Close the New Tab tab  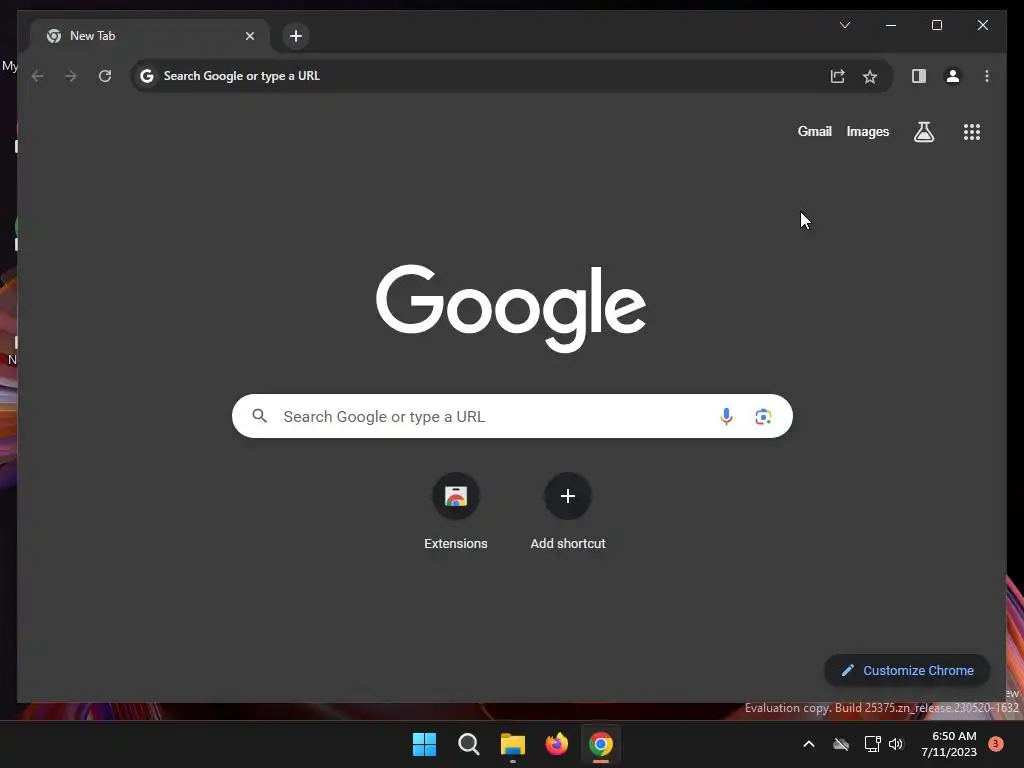coord(249,36)
